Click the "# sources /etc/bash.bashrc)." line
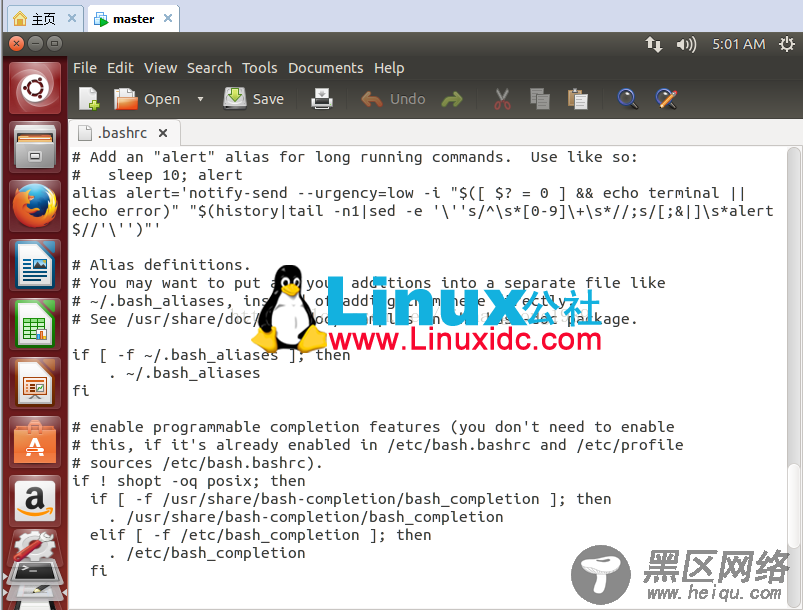 pyautogui.click(x=197, y=463)
